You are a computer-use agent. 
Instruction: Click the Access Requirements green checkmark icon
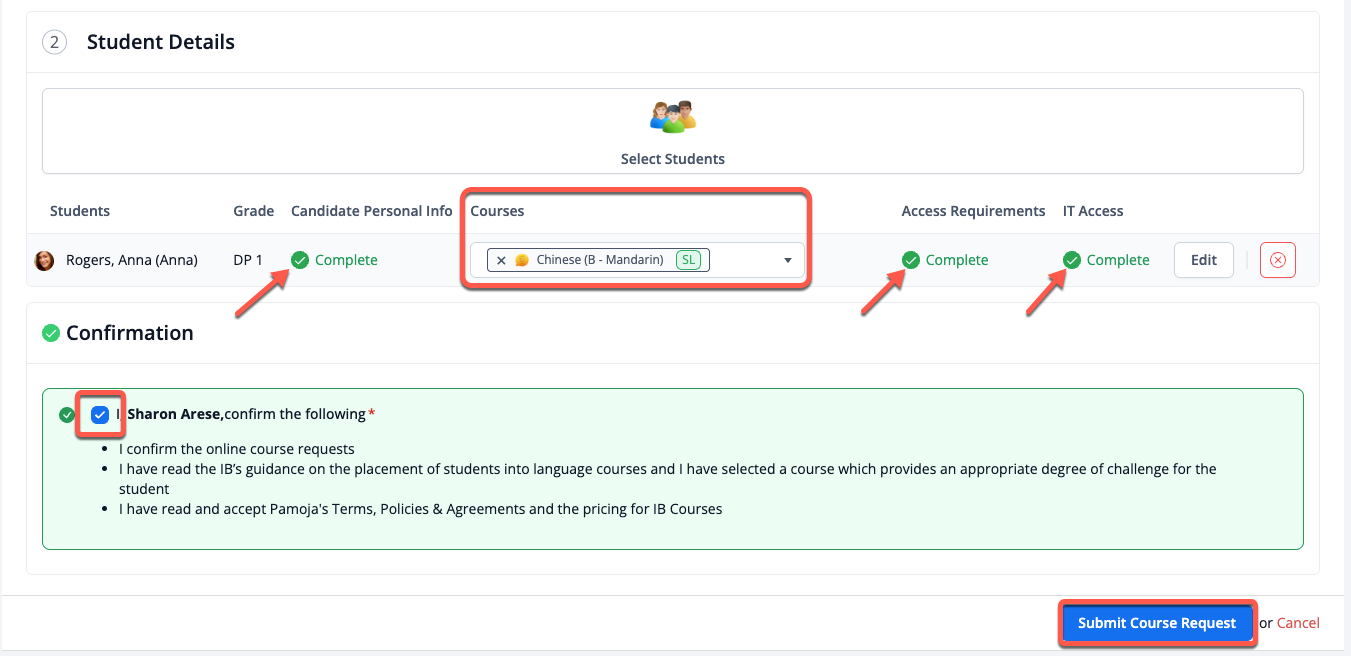pos(910,260)
